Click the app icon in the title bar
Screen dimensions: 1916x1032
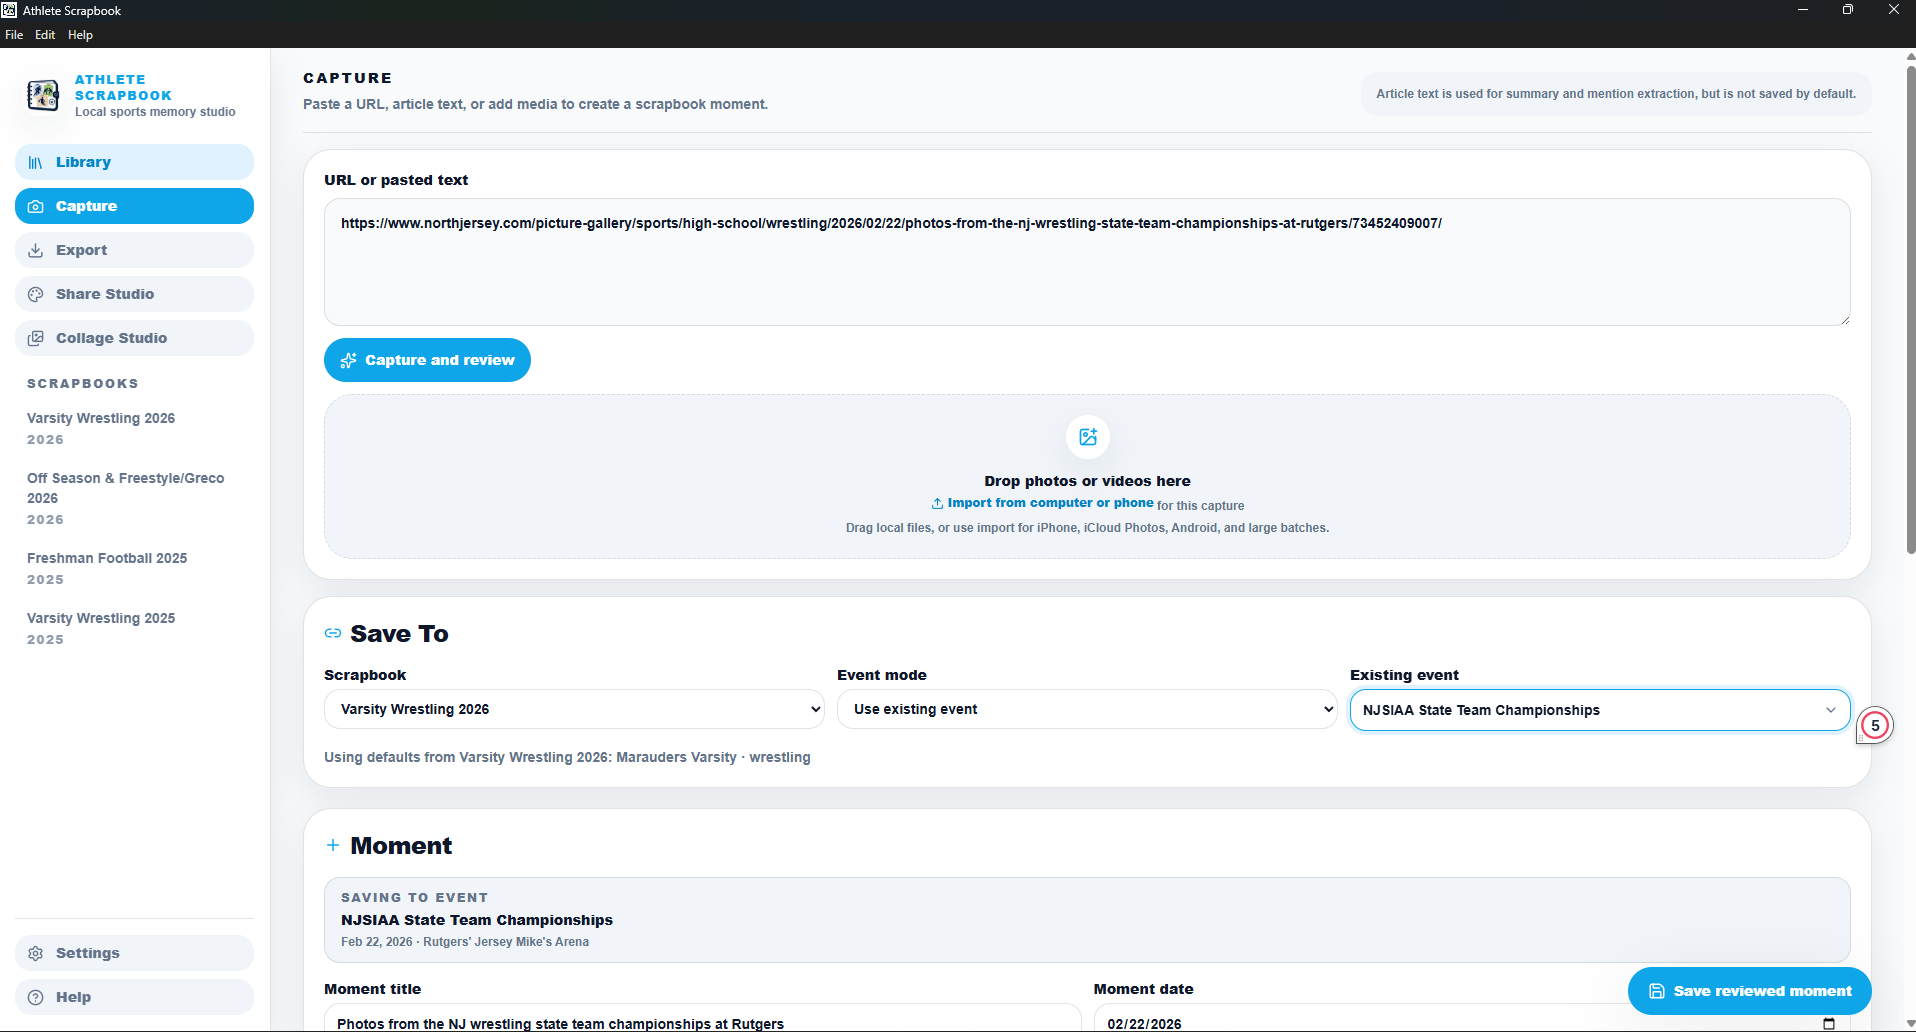(x=9, y=10)
